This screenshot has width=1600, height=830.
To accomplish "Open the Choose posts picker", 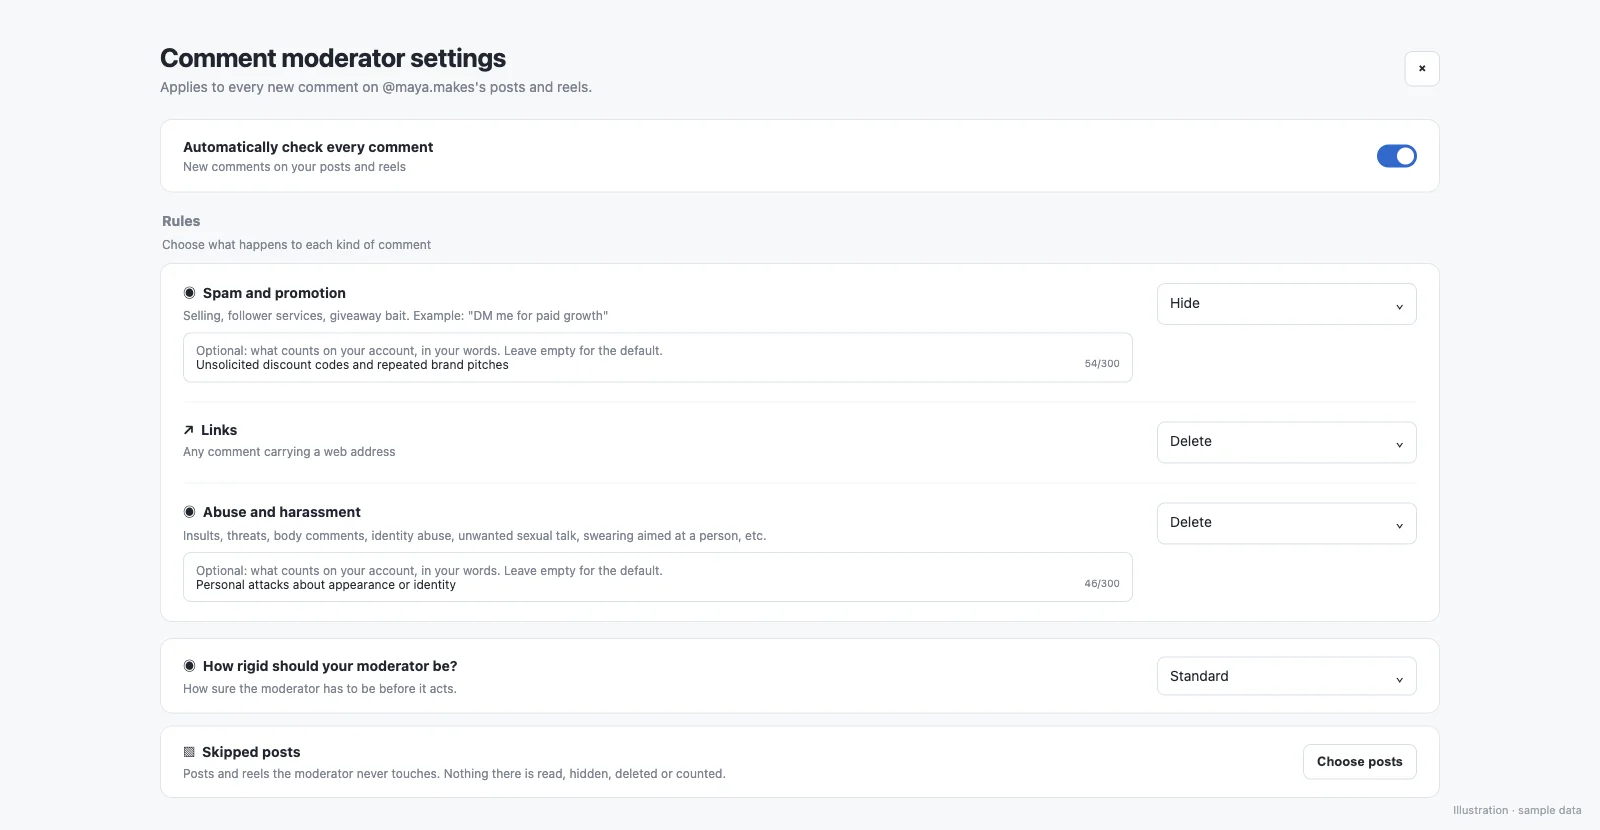I will (1360, 762).
